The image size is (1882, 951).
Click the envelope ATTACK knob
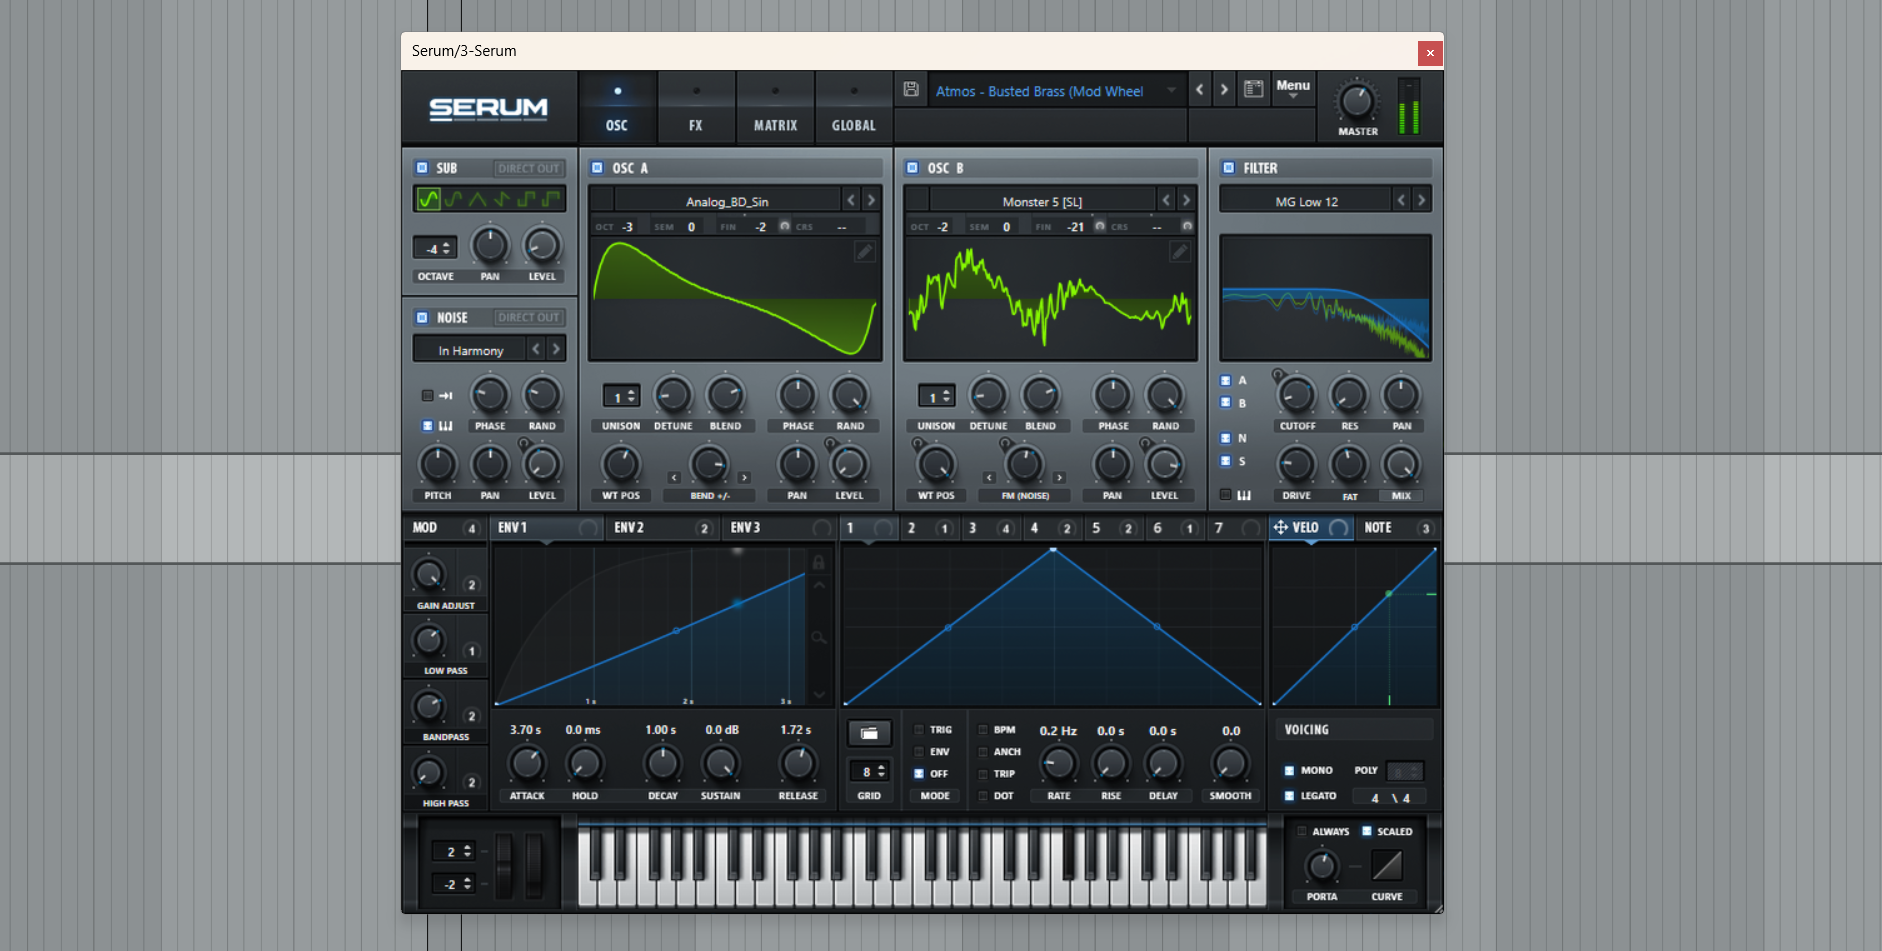click(527, 764)
